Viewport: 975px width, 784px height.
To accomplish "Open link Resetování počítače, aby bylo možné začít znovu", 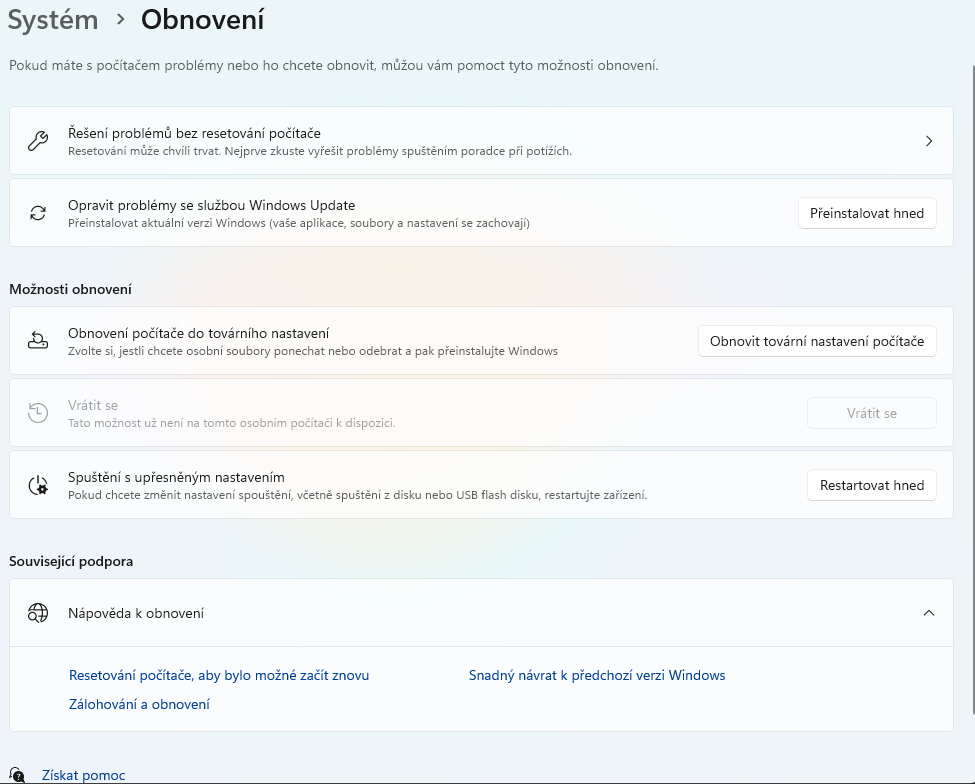I will coord(219,675).
